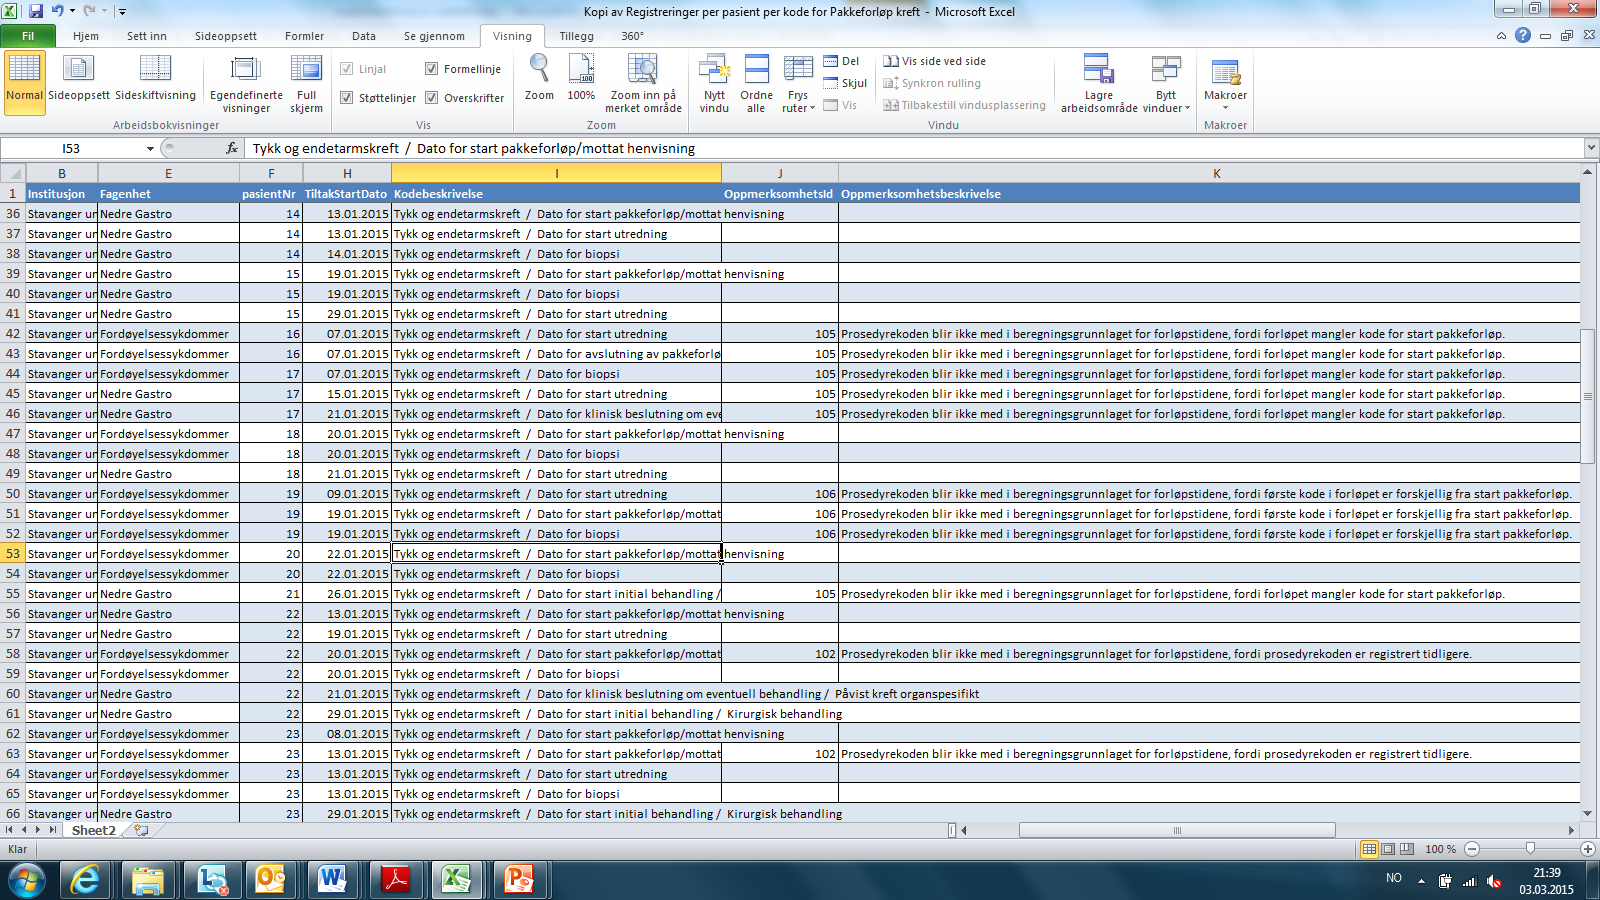Image resolution: width=1600 pixels, height=900 pixels.
Task: Toggle the Overskrifter headings checkbox
Action: [x=432, y=98]
